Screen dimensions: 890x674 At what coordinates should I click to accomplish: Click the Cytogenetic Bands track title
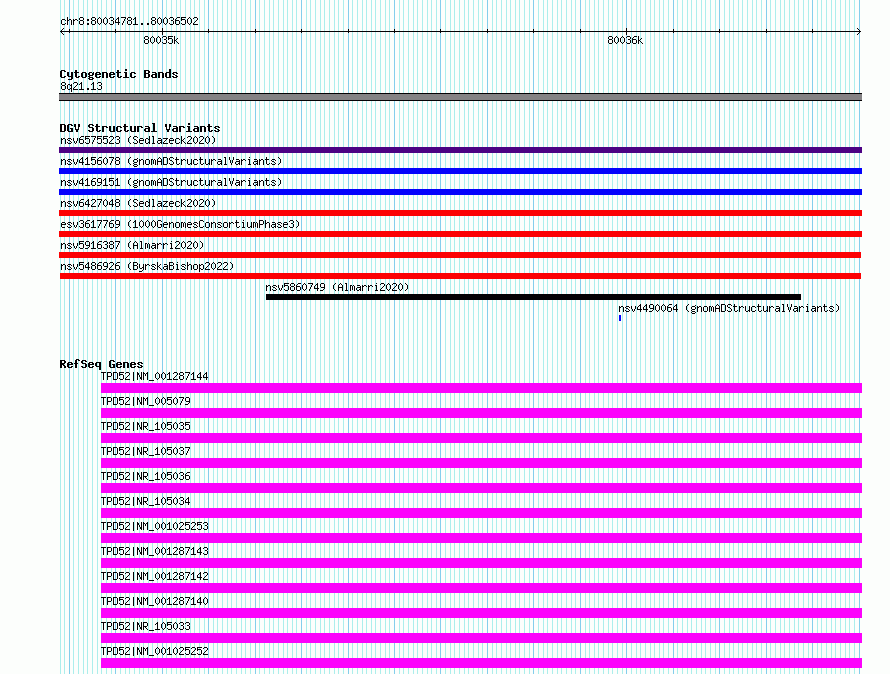point(119,74)
